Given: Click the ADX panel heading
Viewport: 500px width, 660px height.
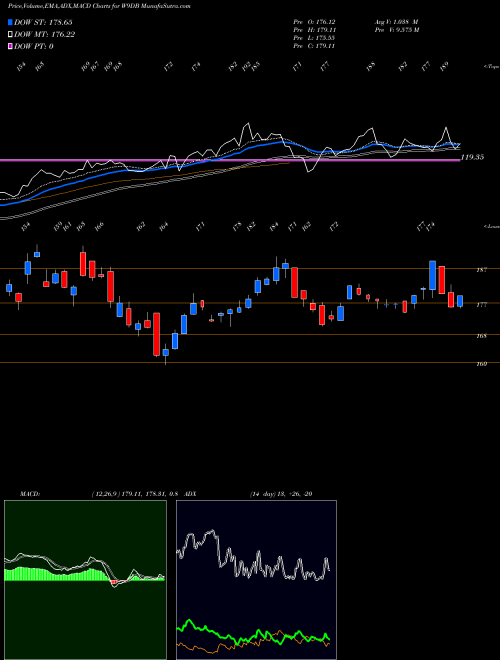Looking at the screenshot, I should point(190,494).
